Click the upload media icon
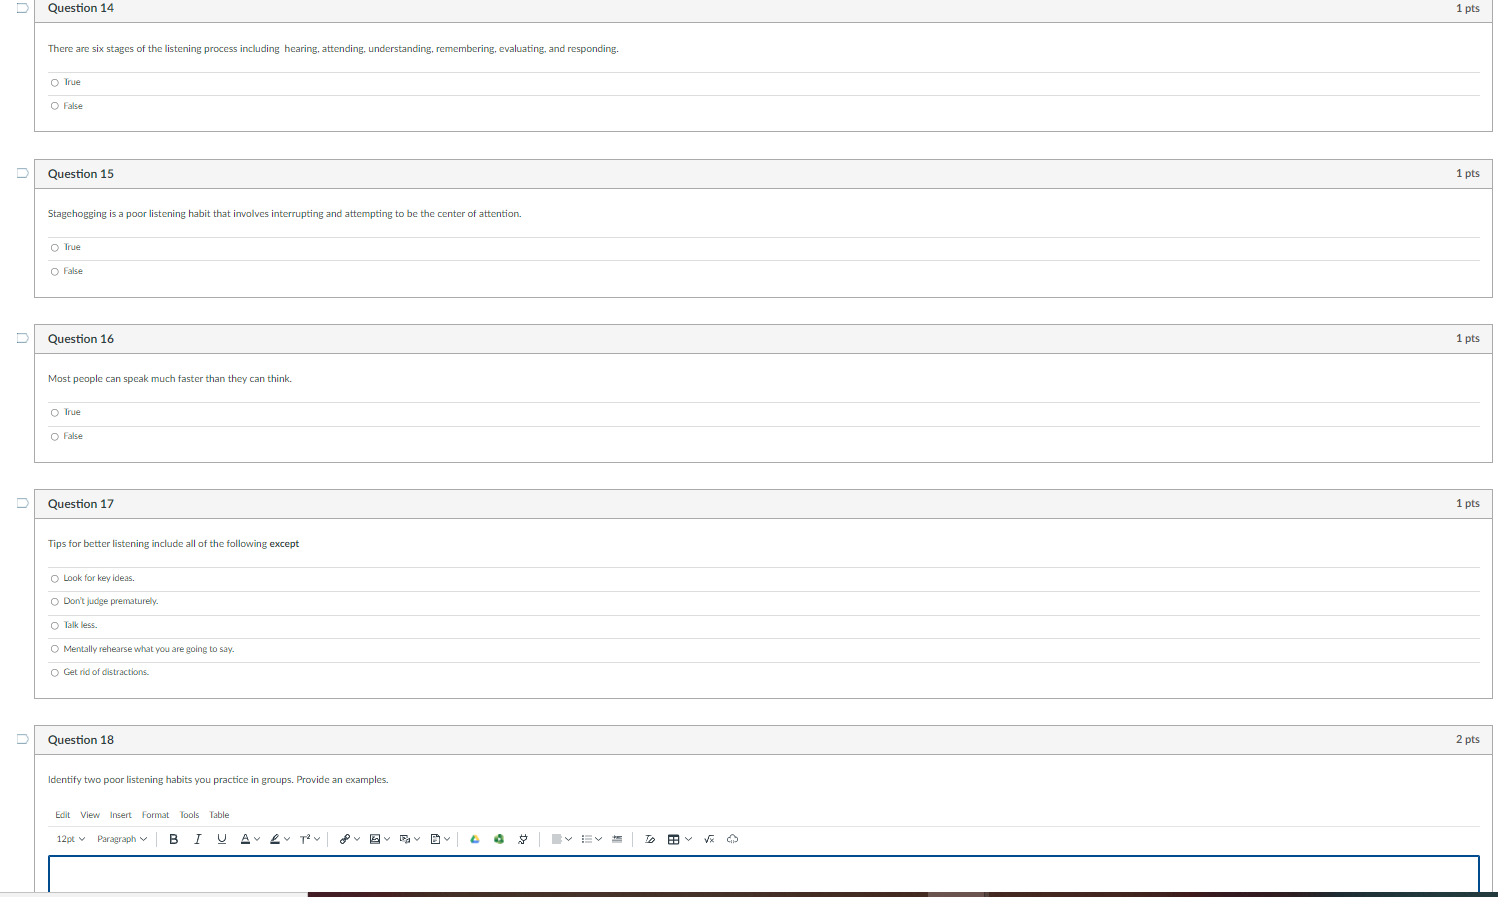 coord(404,839)
